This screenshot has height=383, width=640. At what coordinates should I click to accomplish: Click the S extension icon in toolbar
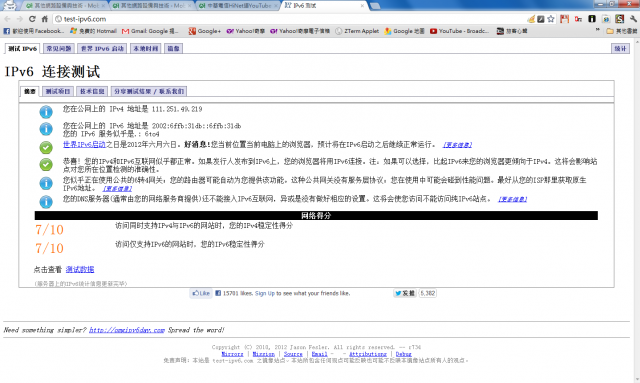coord(620,19)
